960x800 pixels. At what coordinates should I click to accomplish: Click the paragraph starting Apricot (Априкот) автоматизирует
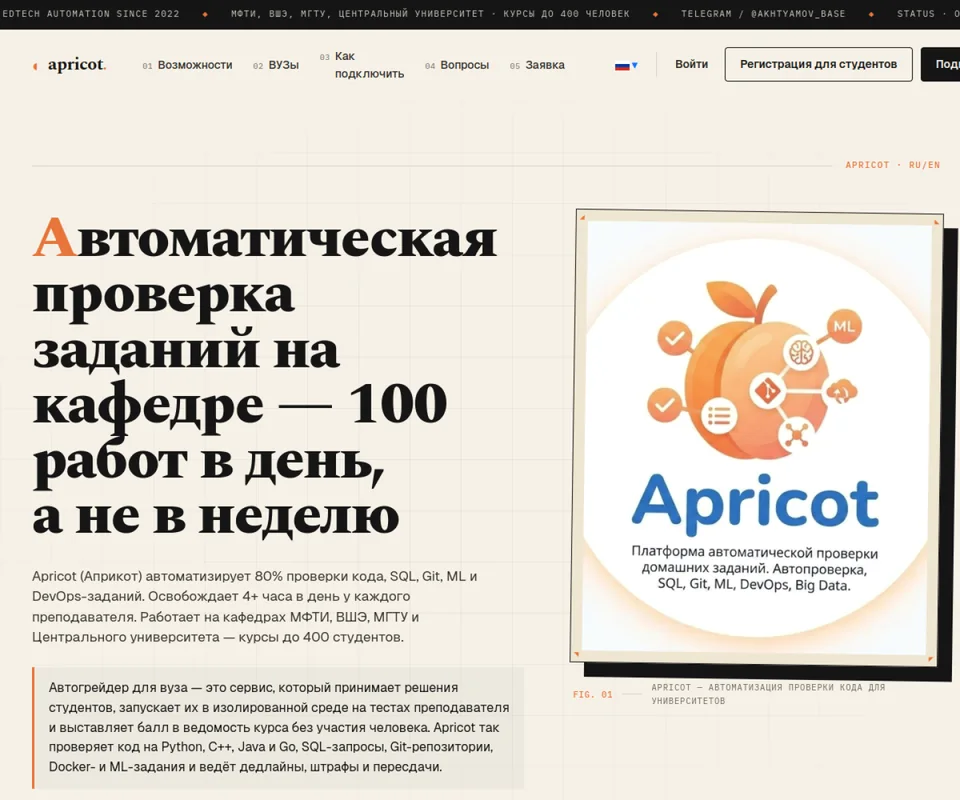[x=255, y=607]
